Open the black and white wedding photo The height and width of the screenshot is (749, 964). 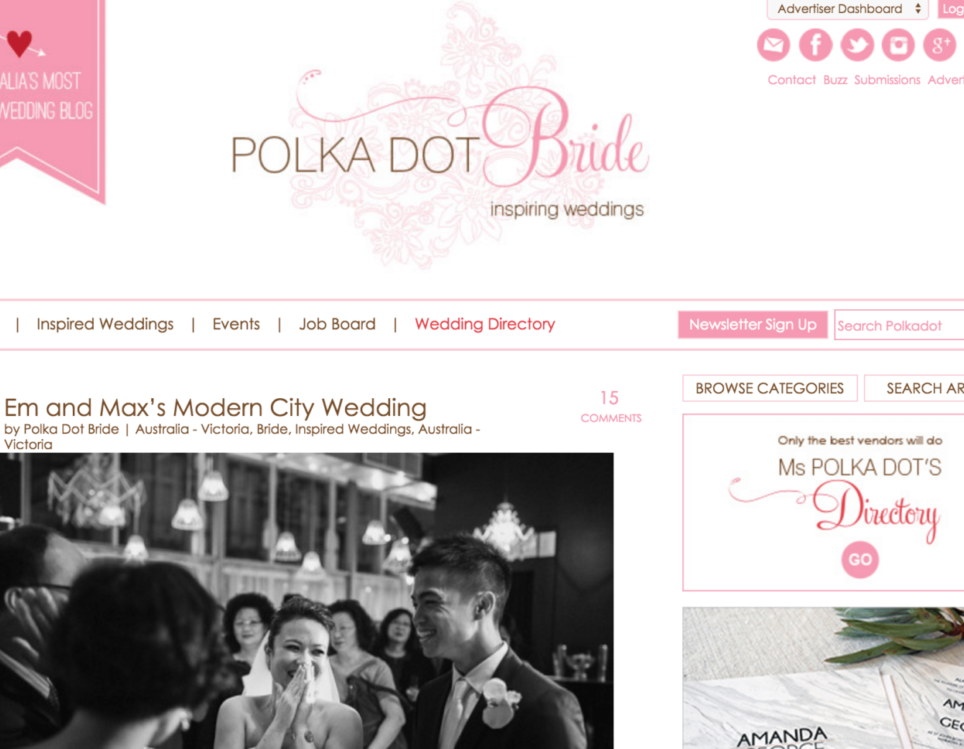click(x=307, y=601)
